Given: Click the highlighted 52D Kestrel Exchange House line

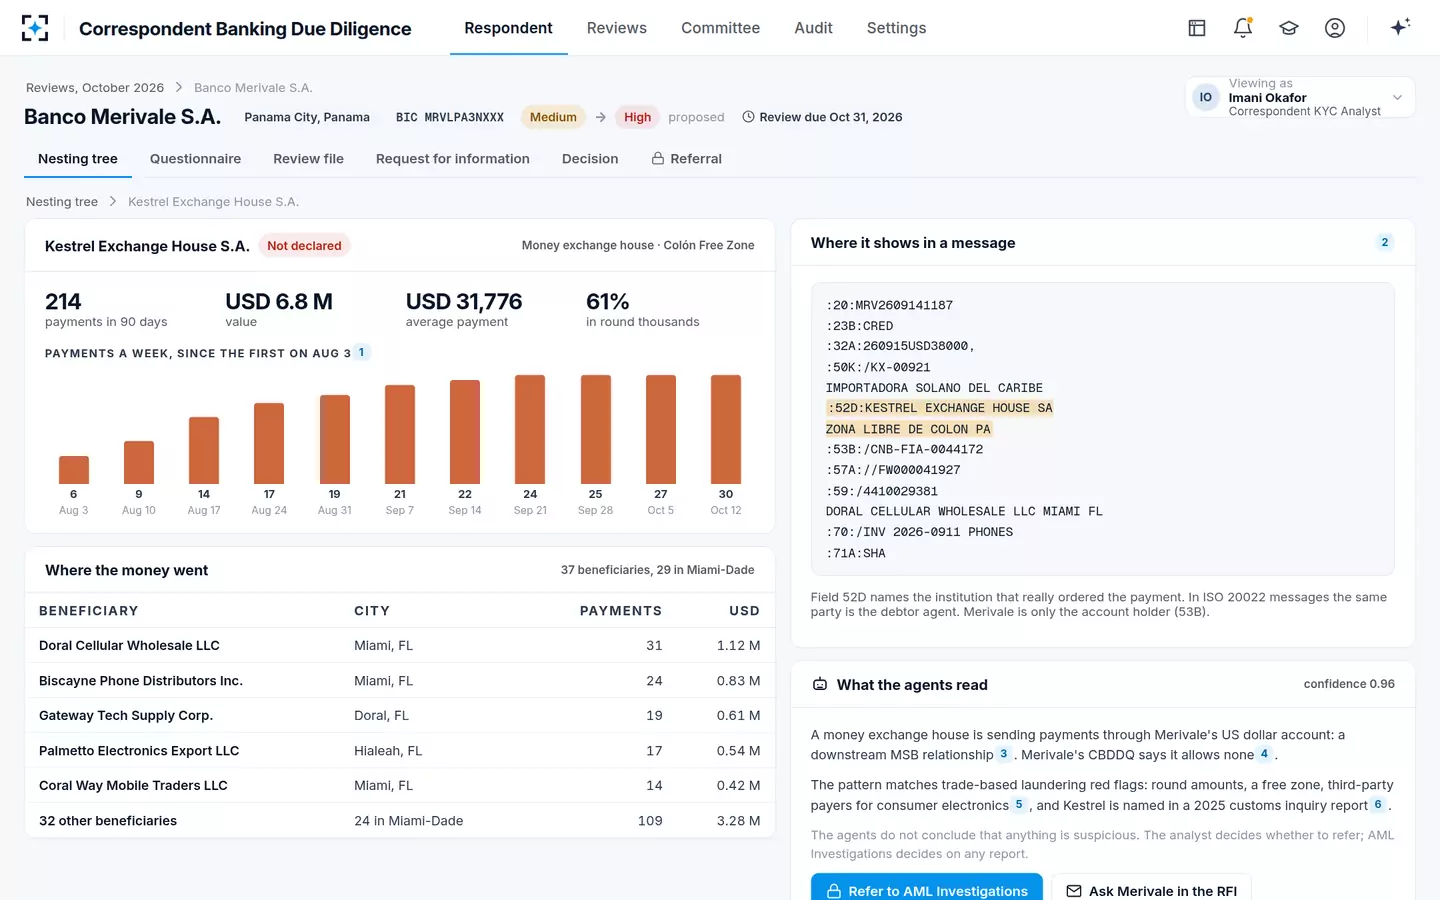Looking at the screenshot, I should [x=939, y=408].
